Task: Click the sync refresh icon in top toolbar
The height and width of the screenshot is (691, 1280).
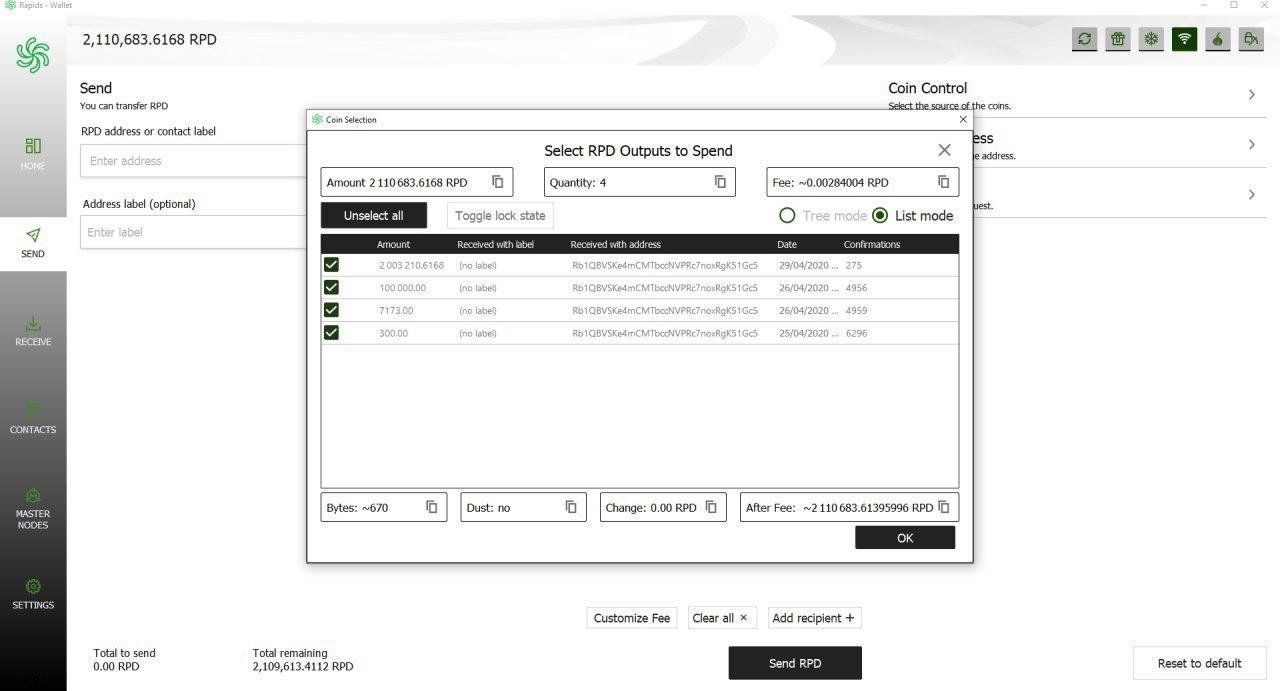Action: [x=1085, y=39]
